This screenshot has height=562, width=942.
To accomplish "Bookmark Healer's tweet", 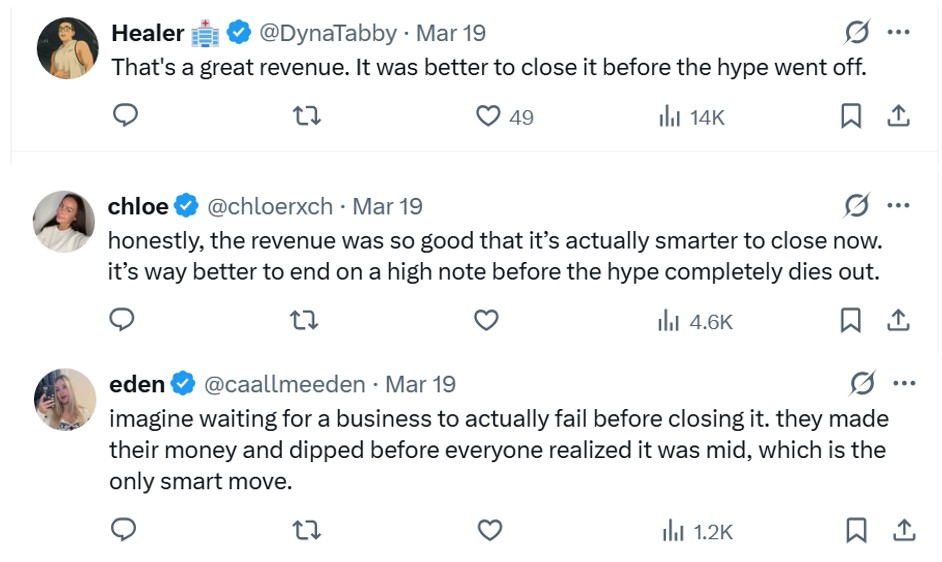I will pyautogui.click(x=850, y=116).
